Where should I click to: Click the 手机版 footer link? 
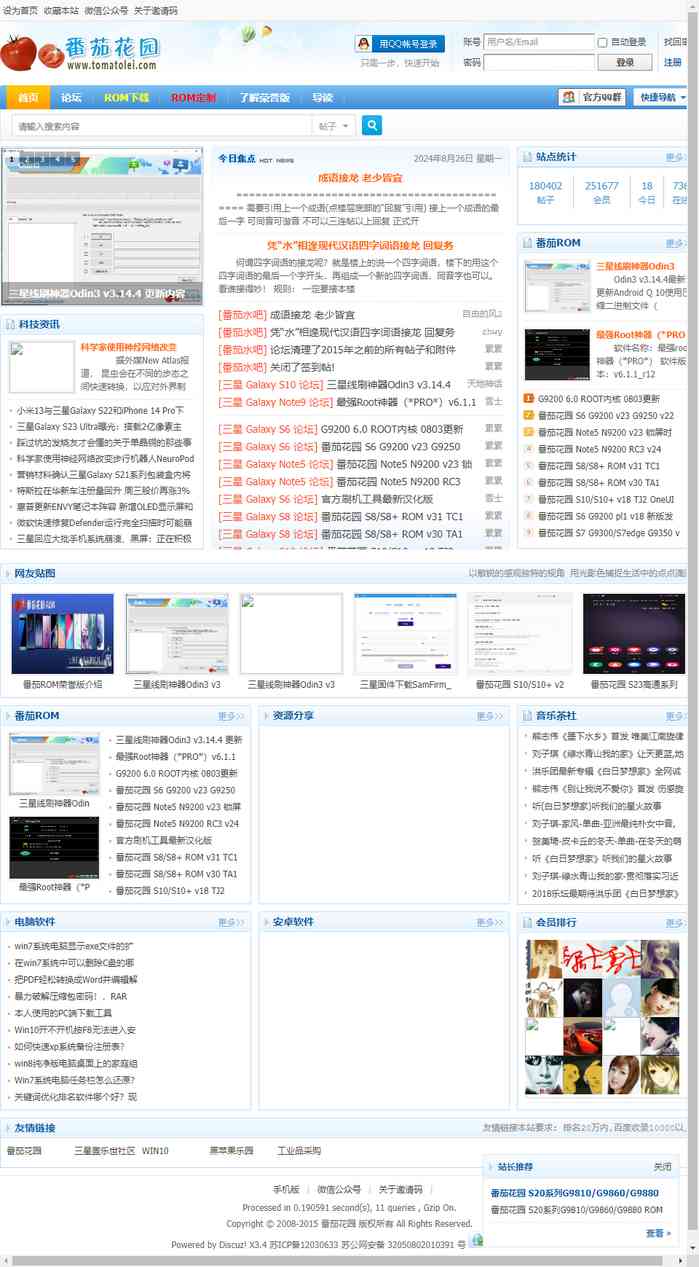(286, 1189)
